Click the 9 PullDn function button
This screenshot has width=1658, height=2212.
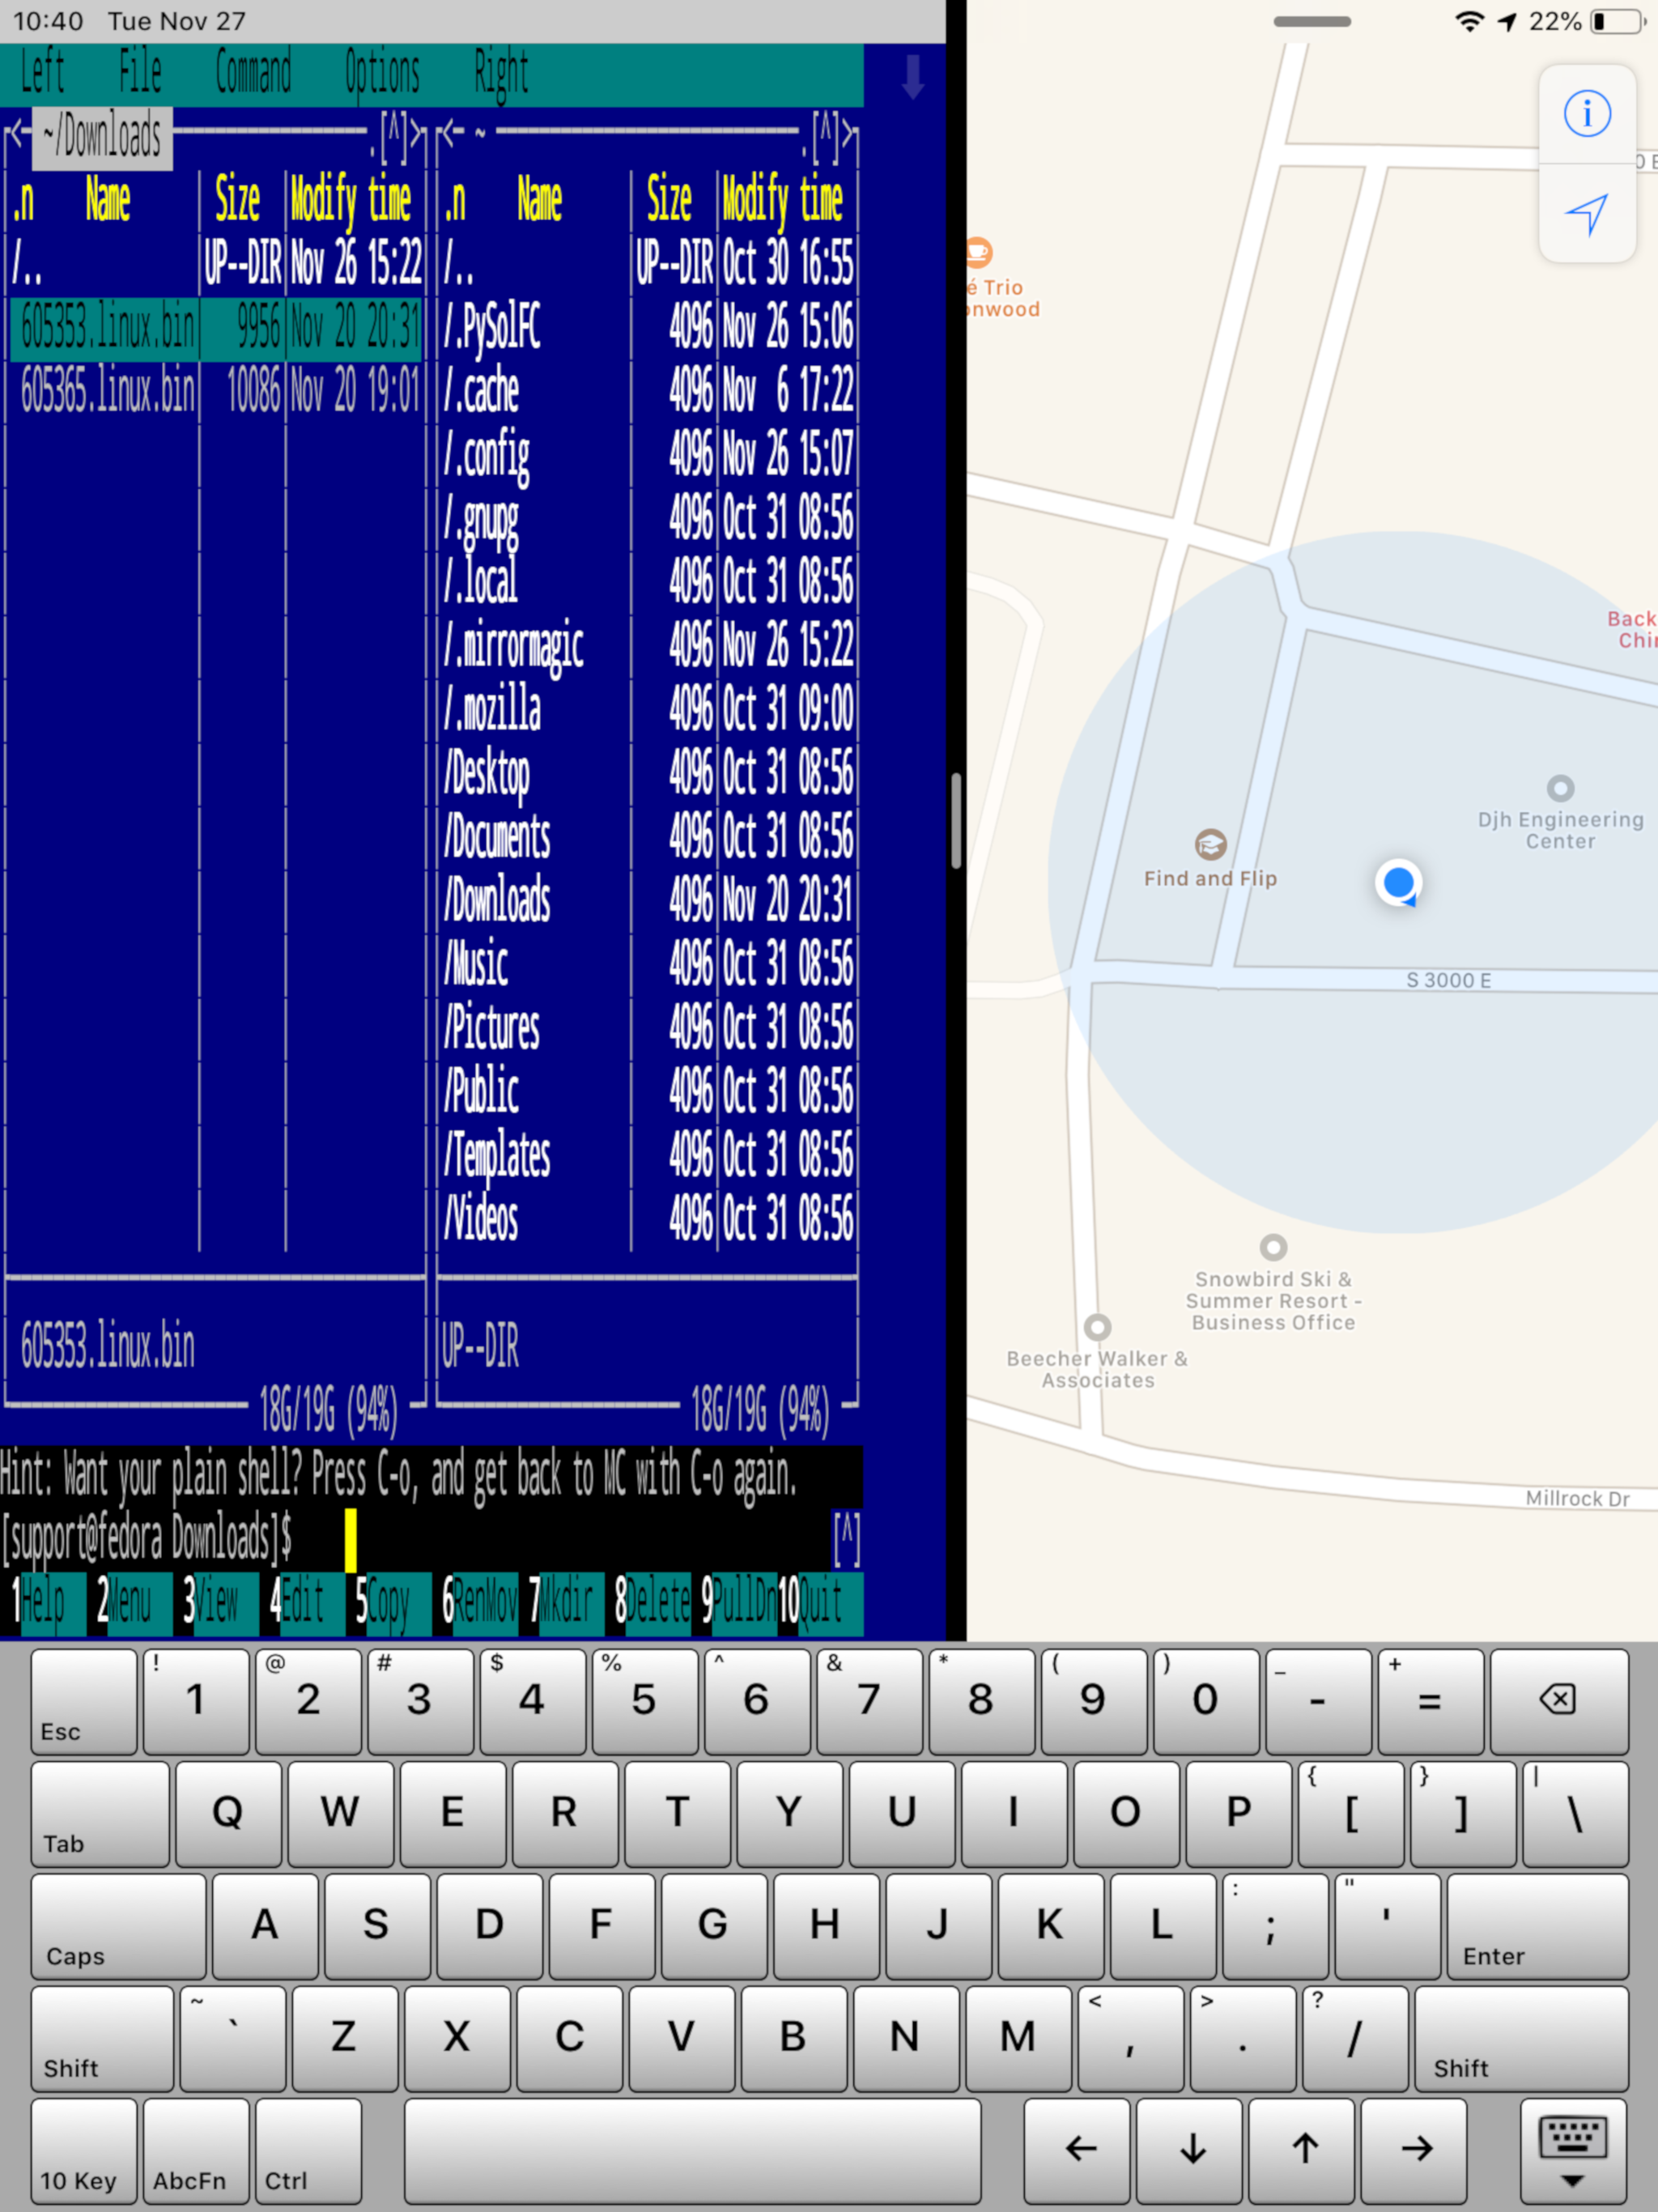tap(738, 1604)
